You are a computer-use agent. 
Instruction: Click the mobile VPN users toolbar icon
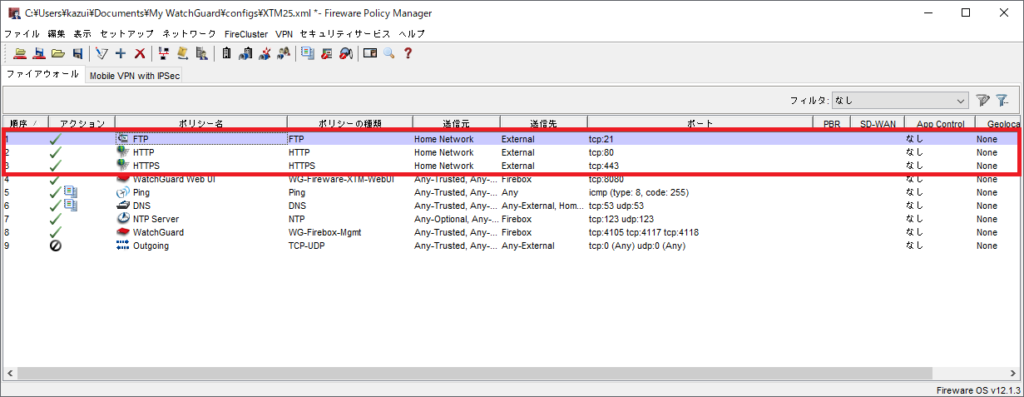click(x=283, y=54)
